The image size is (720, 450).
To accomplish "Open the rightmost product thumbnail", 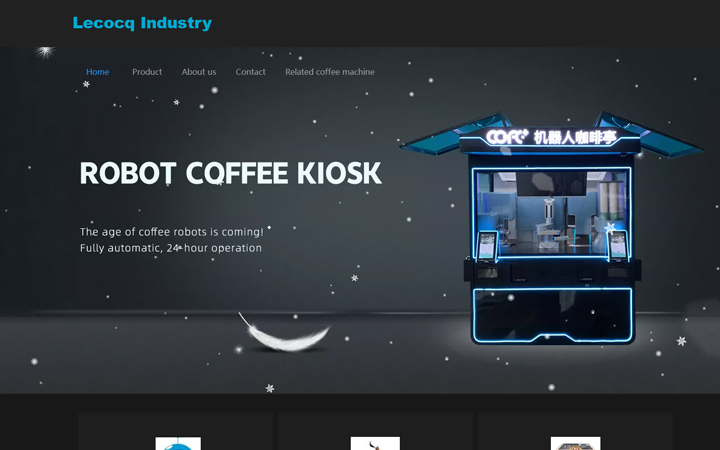I will point(575,443).
